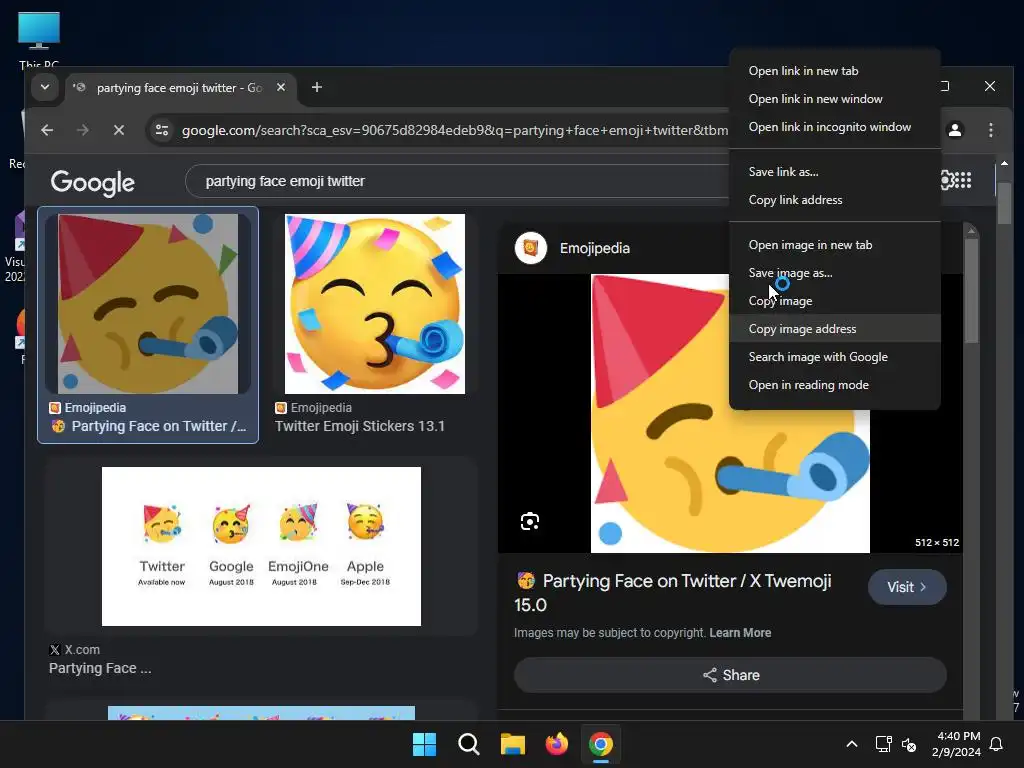Open the Google apps grid icon

pyautogui.click(x=963, y=180)
